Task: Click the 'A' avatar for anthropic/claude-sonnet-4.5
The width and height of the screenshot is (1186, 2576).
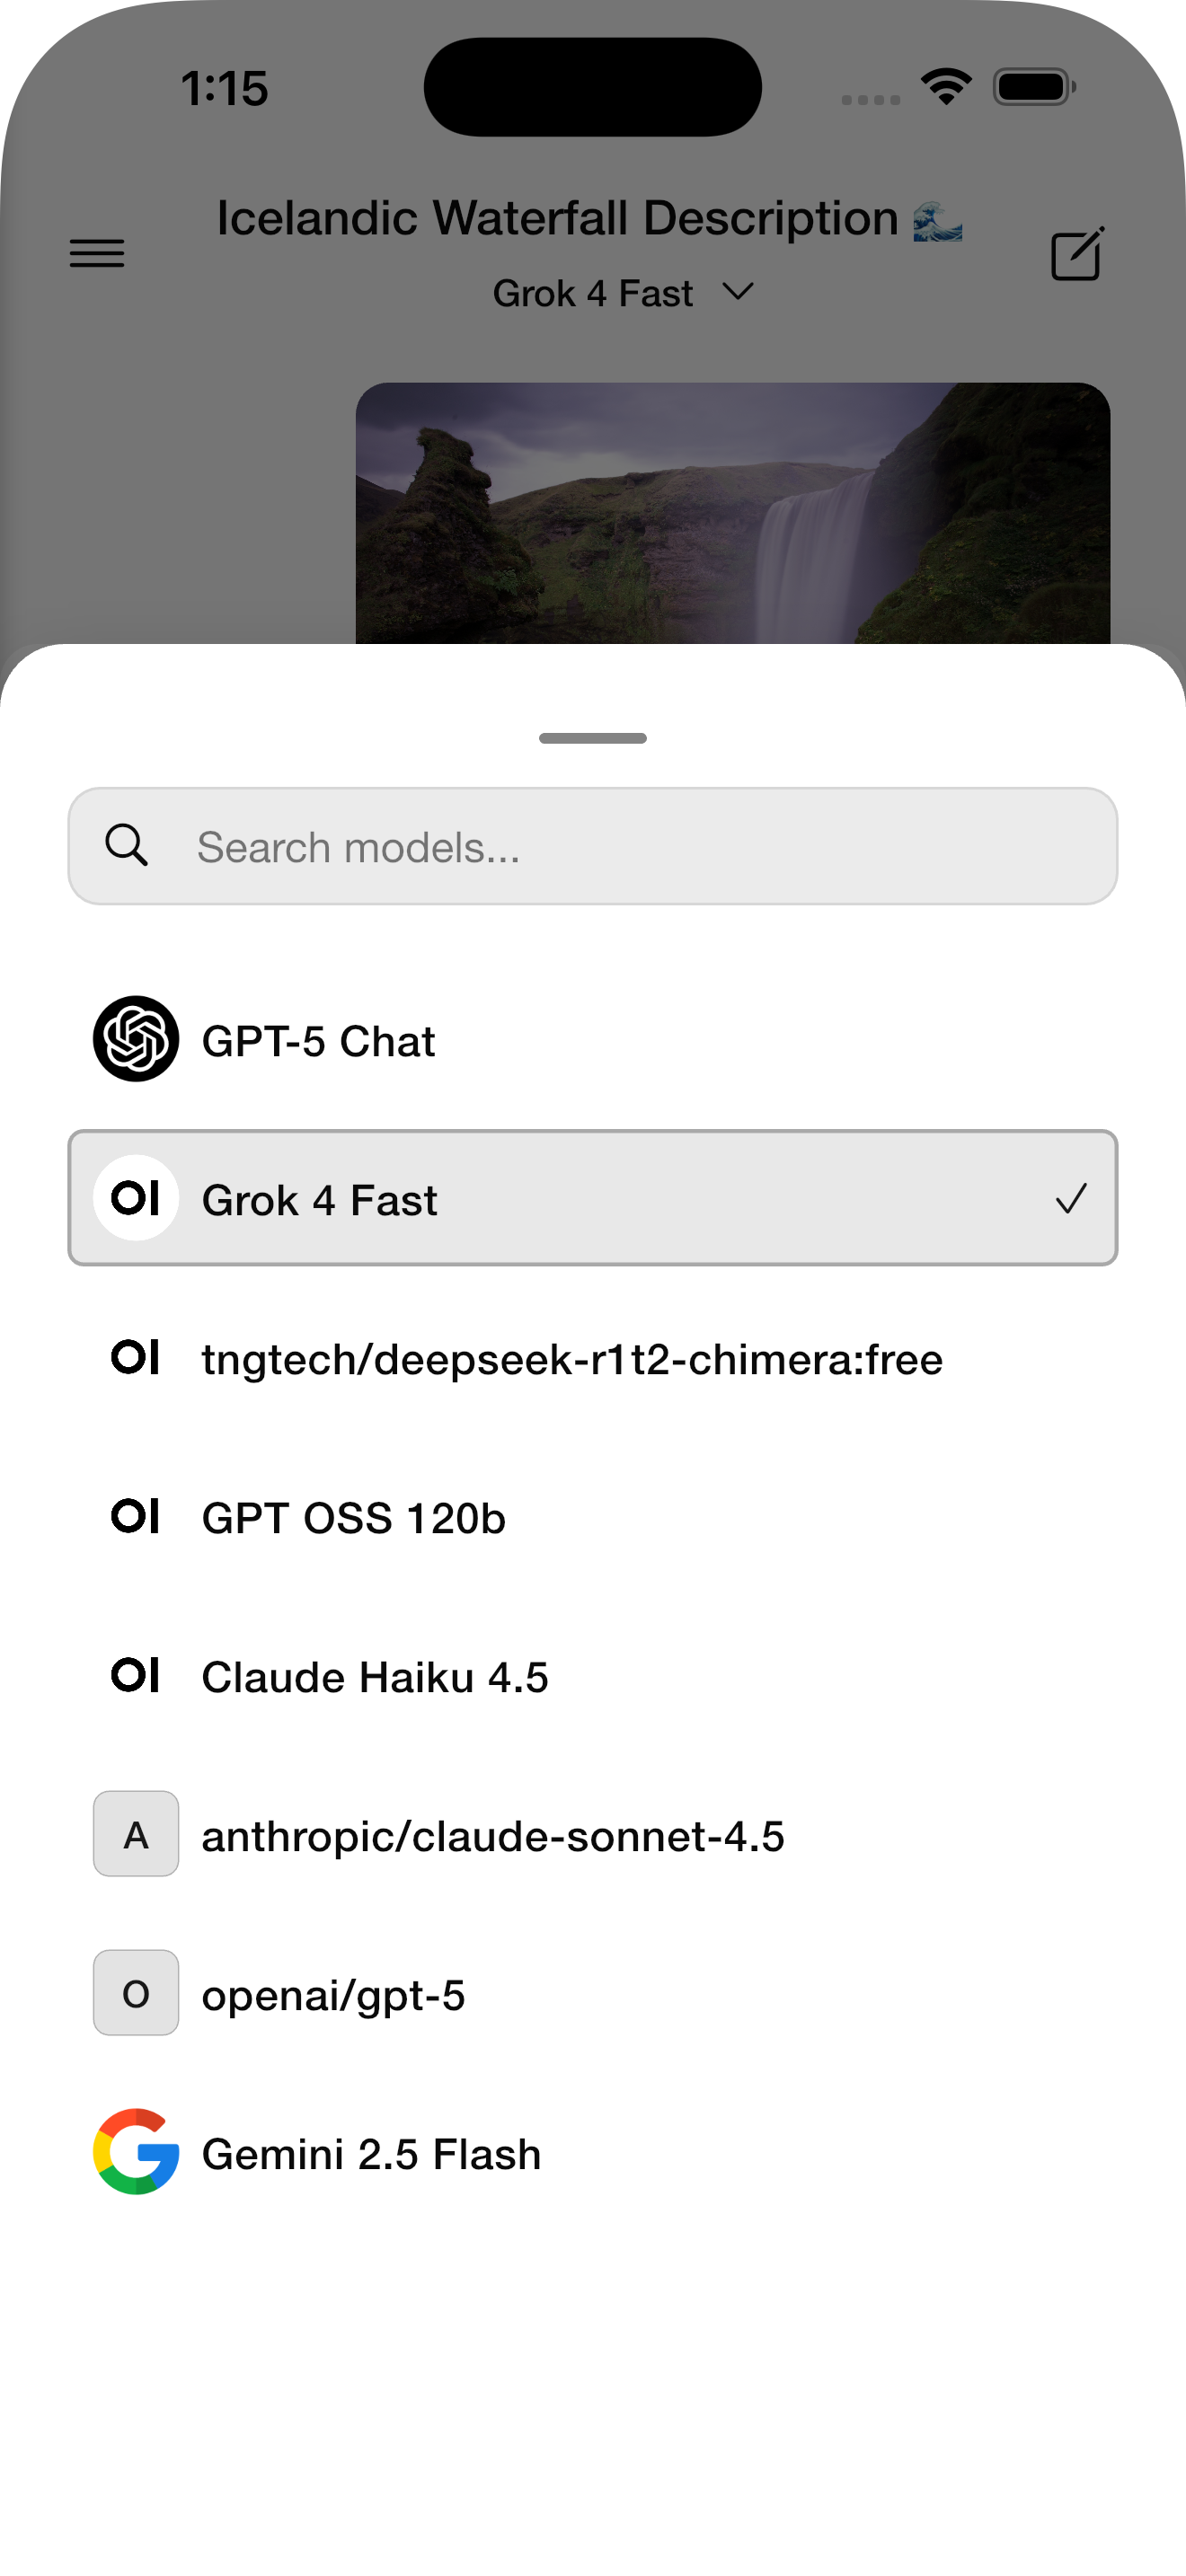Action: click(x=136, y=1834)
